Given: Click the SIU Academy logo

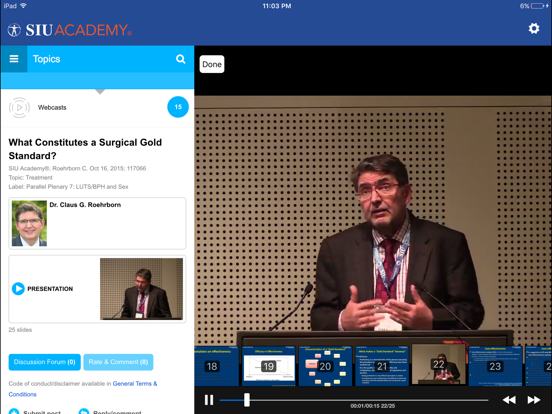Looking at the screenshot, I should 70,30.
